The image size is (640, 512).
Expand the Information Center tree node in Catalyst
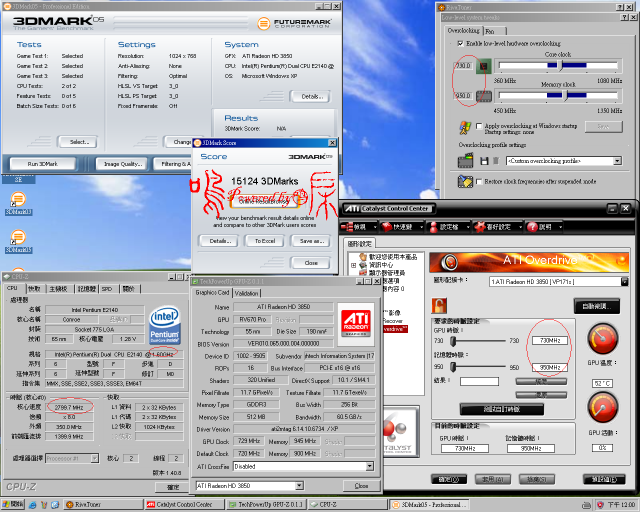click(353, 265)
